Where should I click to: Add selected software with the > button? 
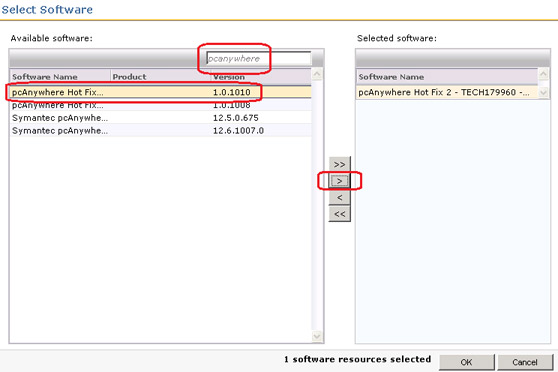[339, 181]
